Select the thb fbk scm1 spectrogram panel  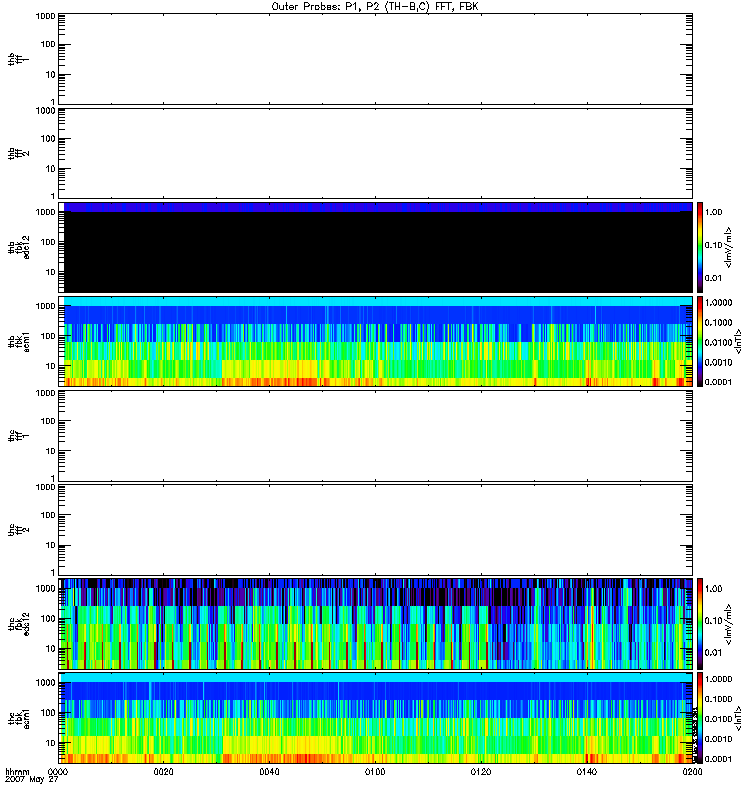(375, 341)
